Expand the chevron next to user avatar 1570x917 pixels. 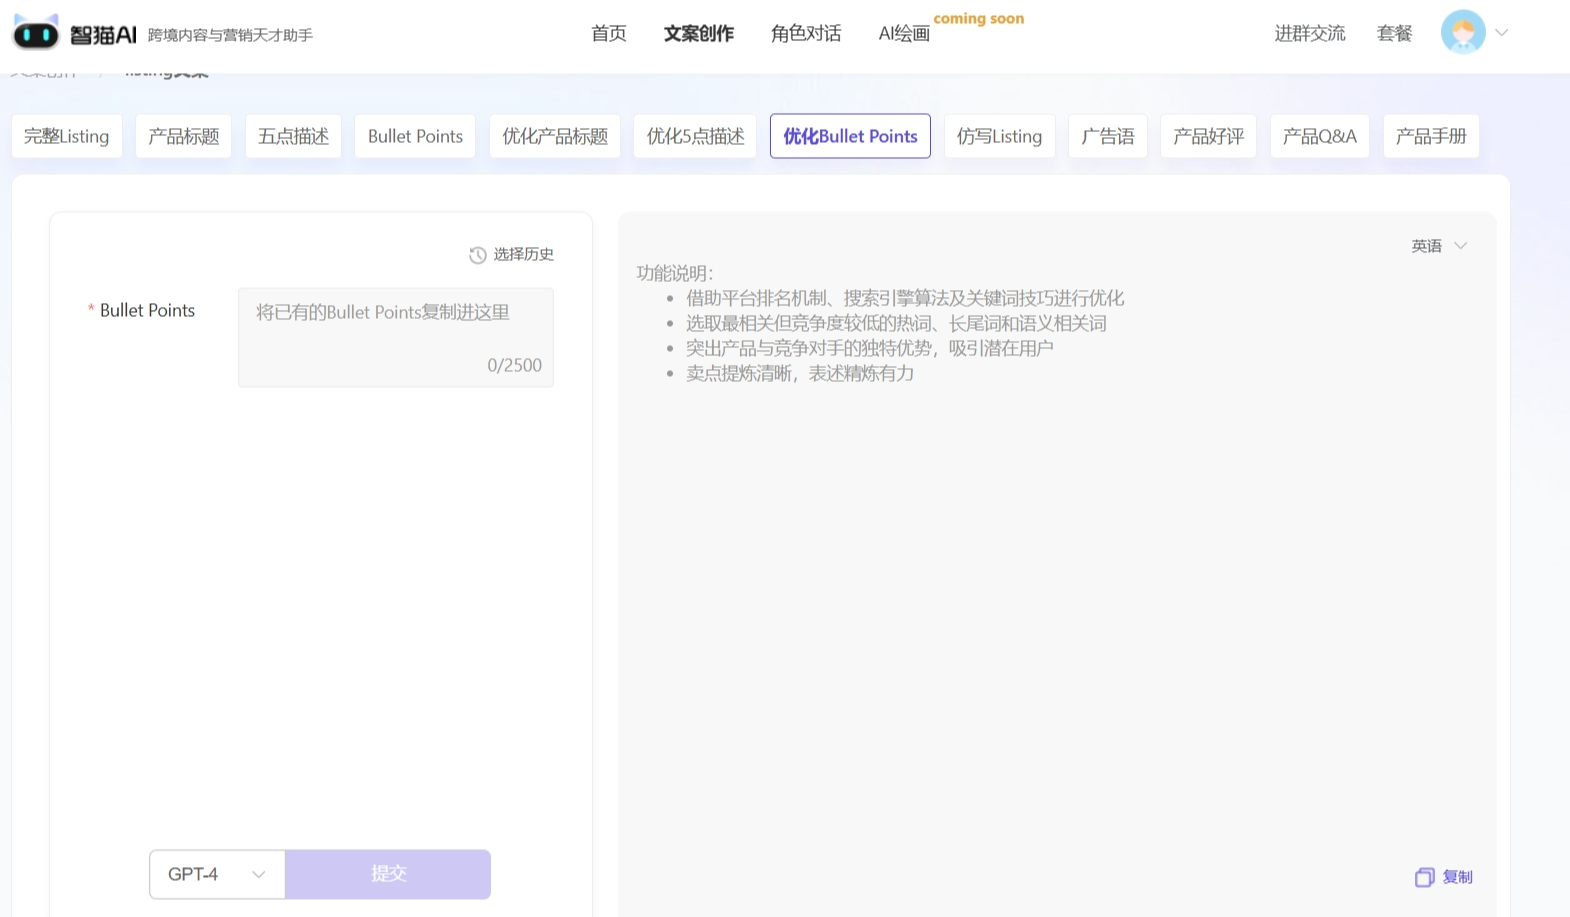click(1501, 33)
